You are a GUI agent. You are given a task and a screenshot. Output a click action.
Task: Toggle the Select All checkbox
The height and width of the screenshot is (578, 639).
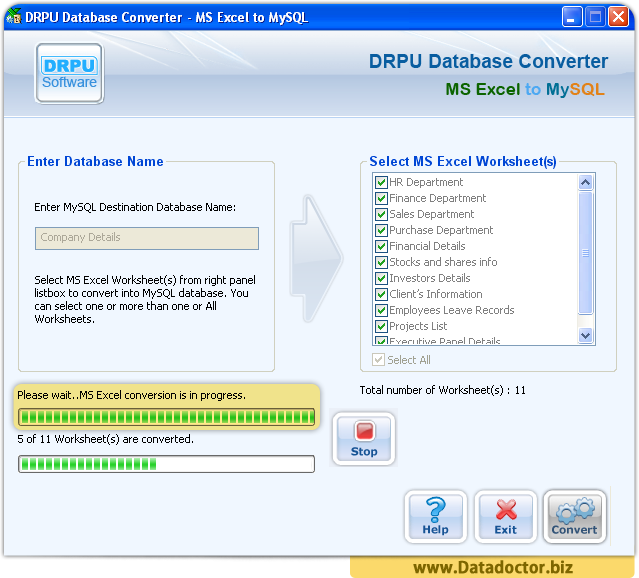pyautogui.click(x=378, y=360)
